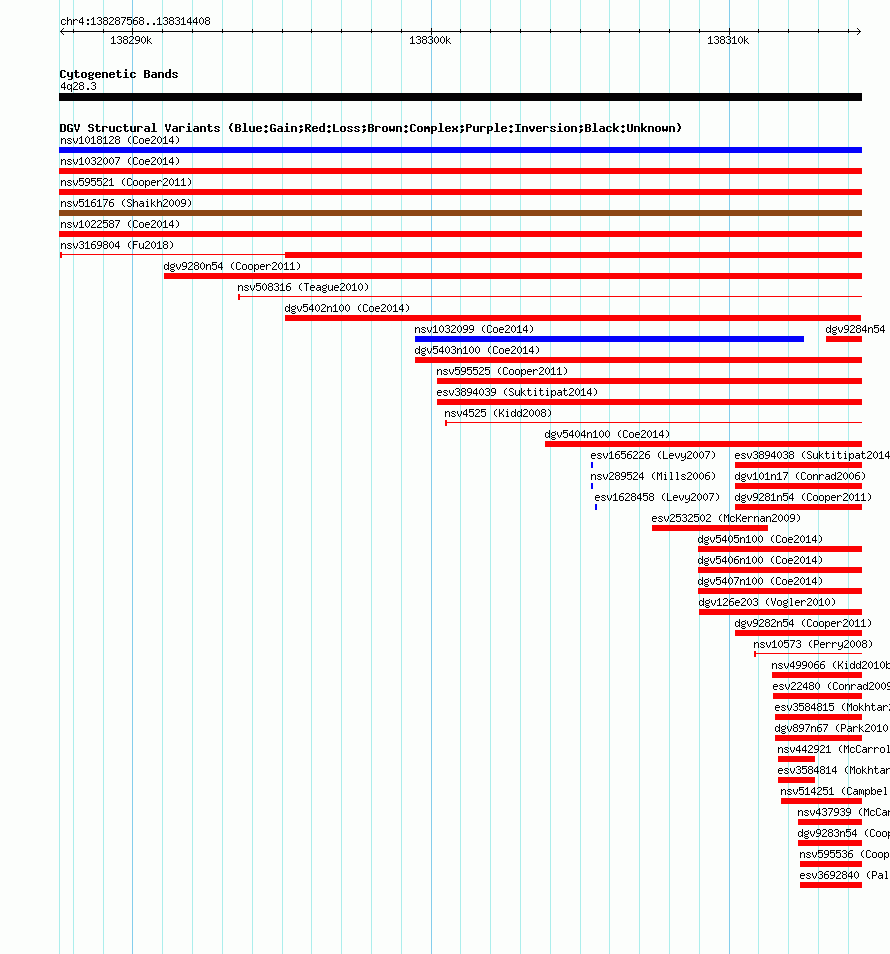Select the blue nsv1018128 gain bar

tap(461, 150)
